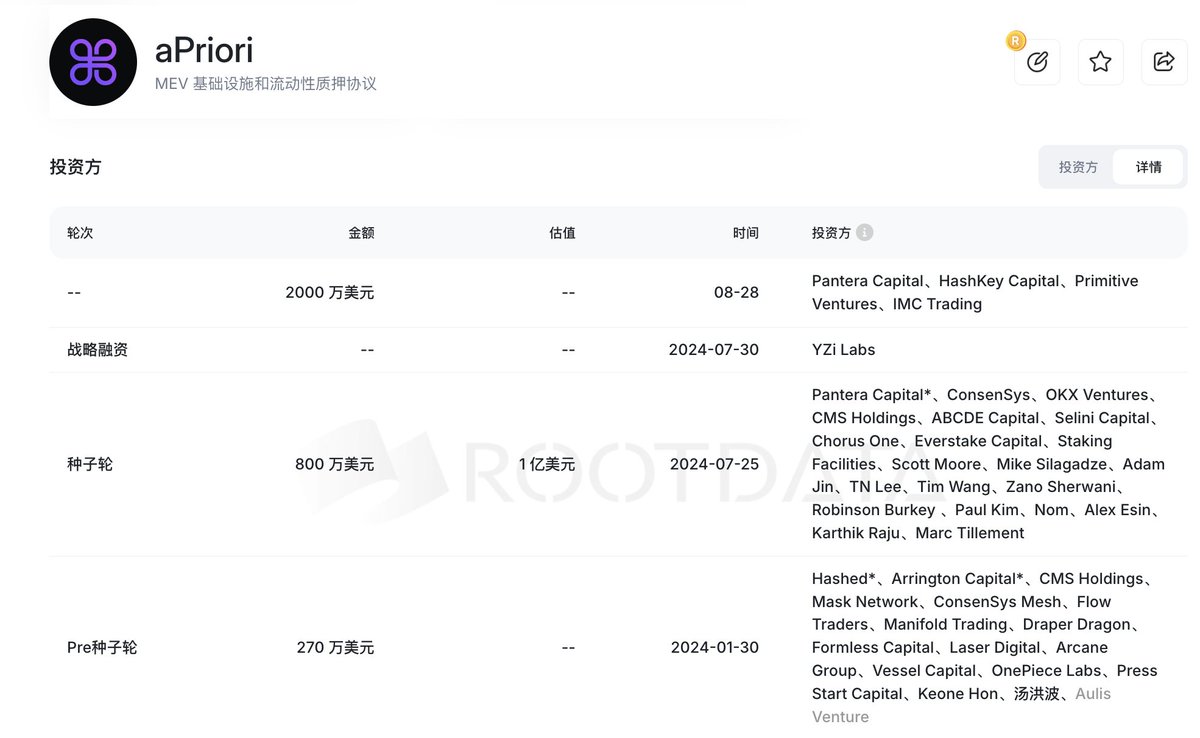Image resolution: width=1200 pixels, height=738 pixels.
Task: Open the OnePiece Labs investor link
Action: [1046, 671]
